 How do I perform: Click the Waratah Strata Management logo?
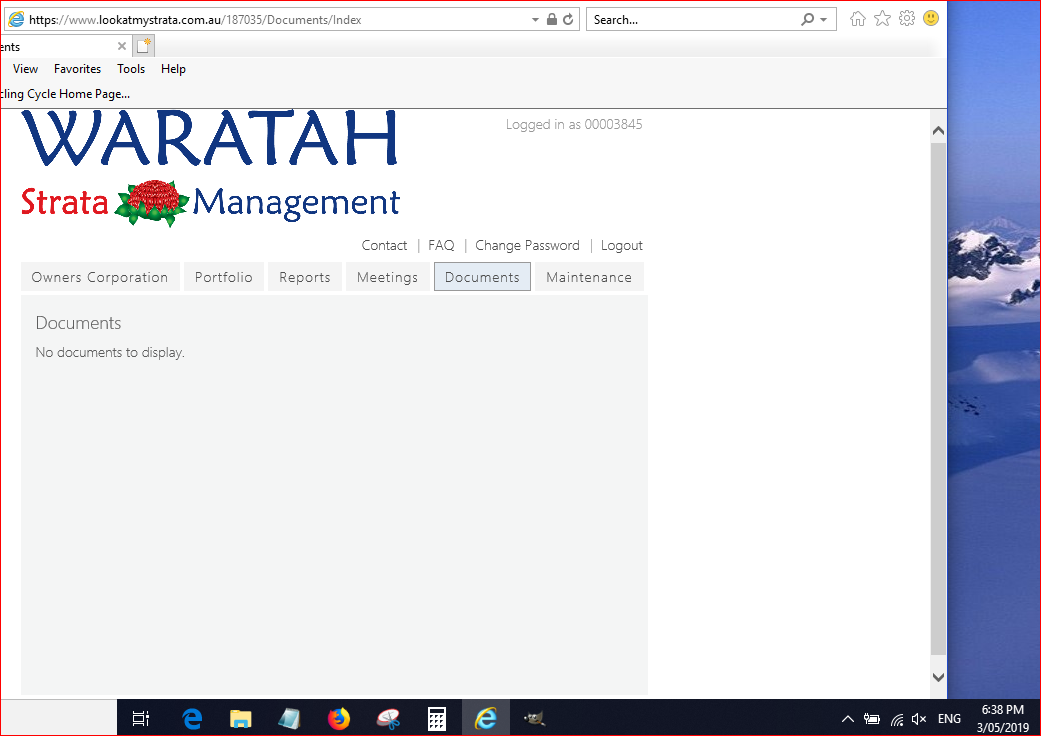(x=210, y=169)
